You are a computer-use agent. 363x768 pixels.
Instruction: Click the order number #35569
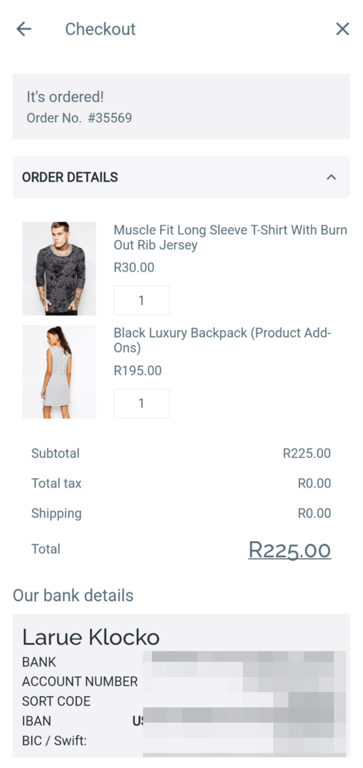[110, 118]
